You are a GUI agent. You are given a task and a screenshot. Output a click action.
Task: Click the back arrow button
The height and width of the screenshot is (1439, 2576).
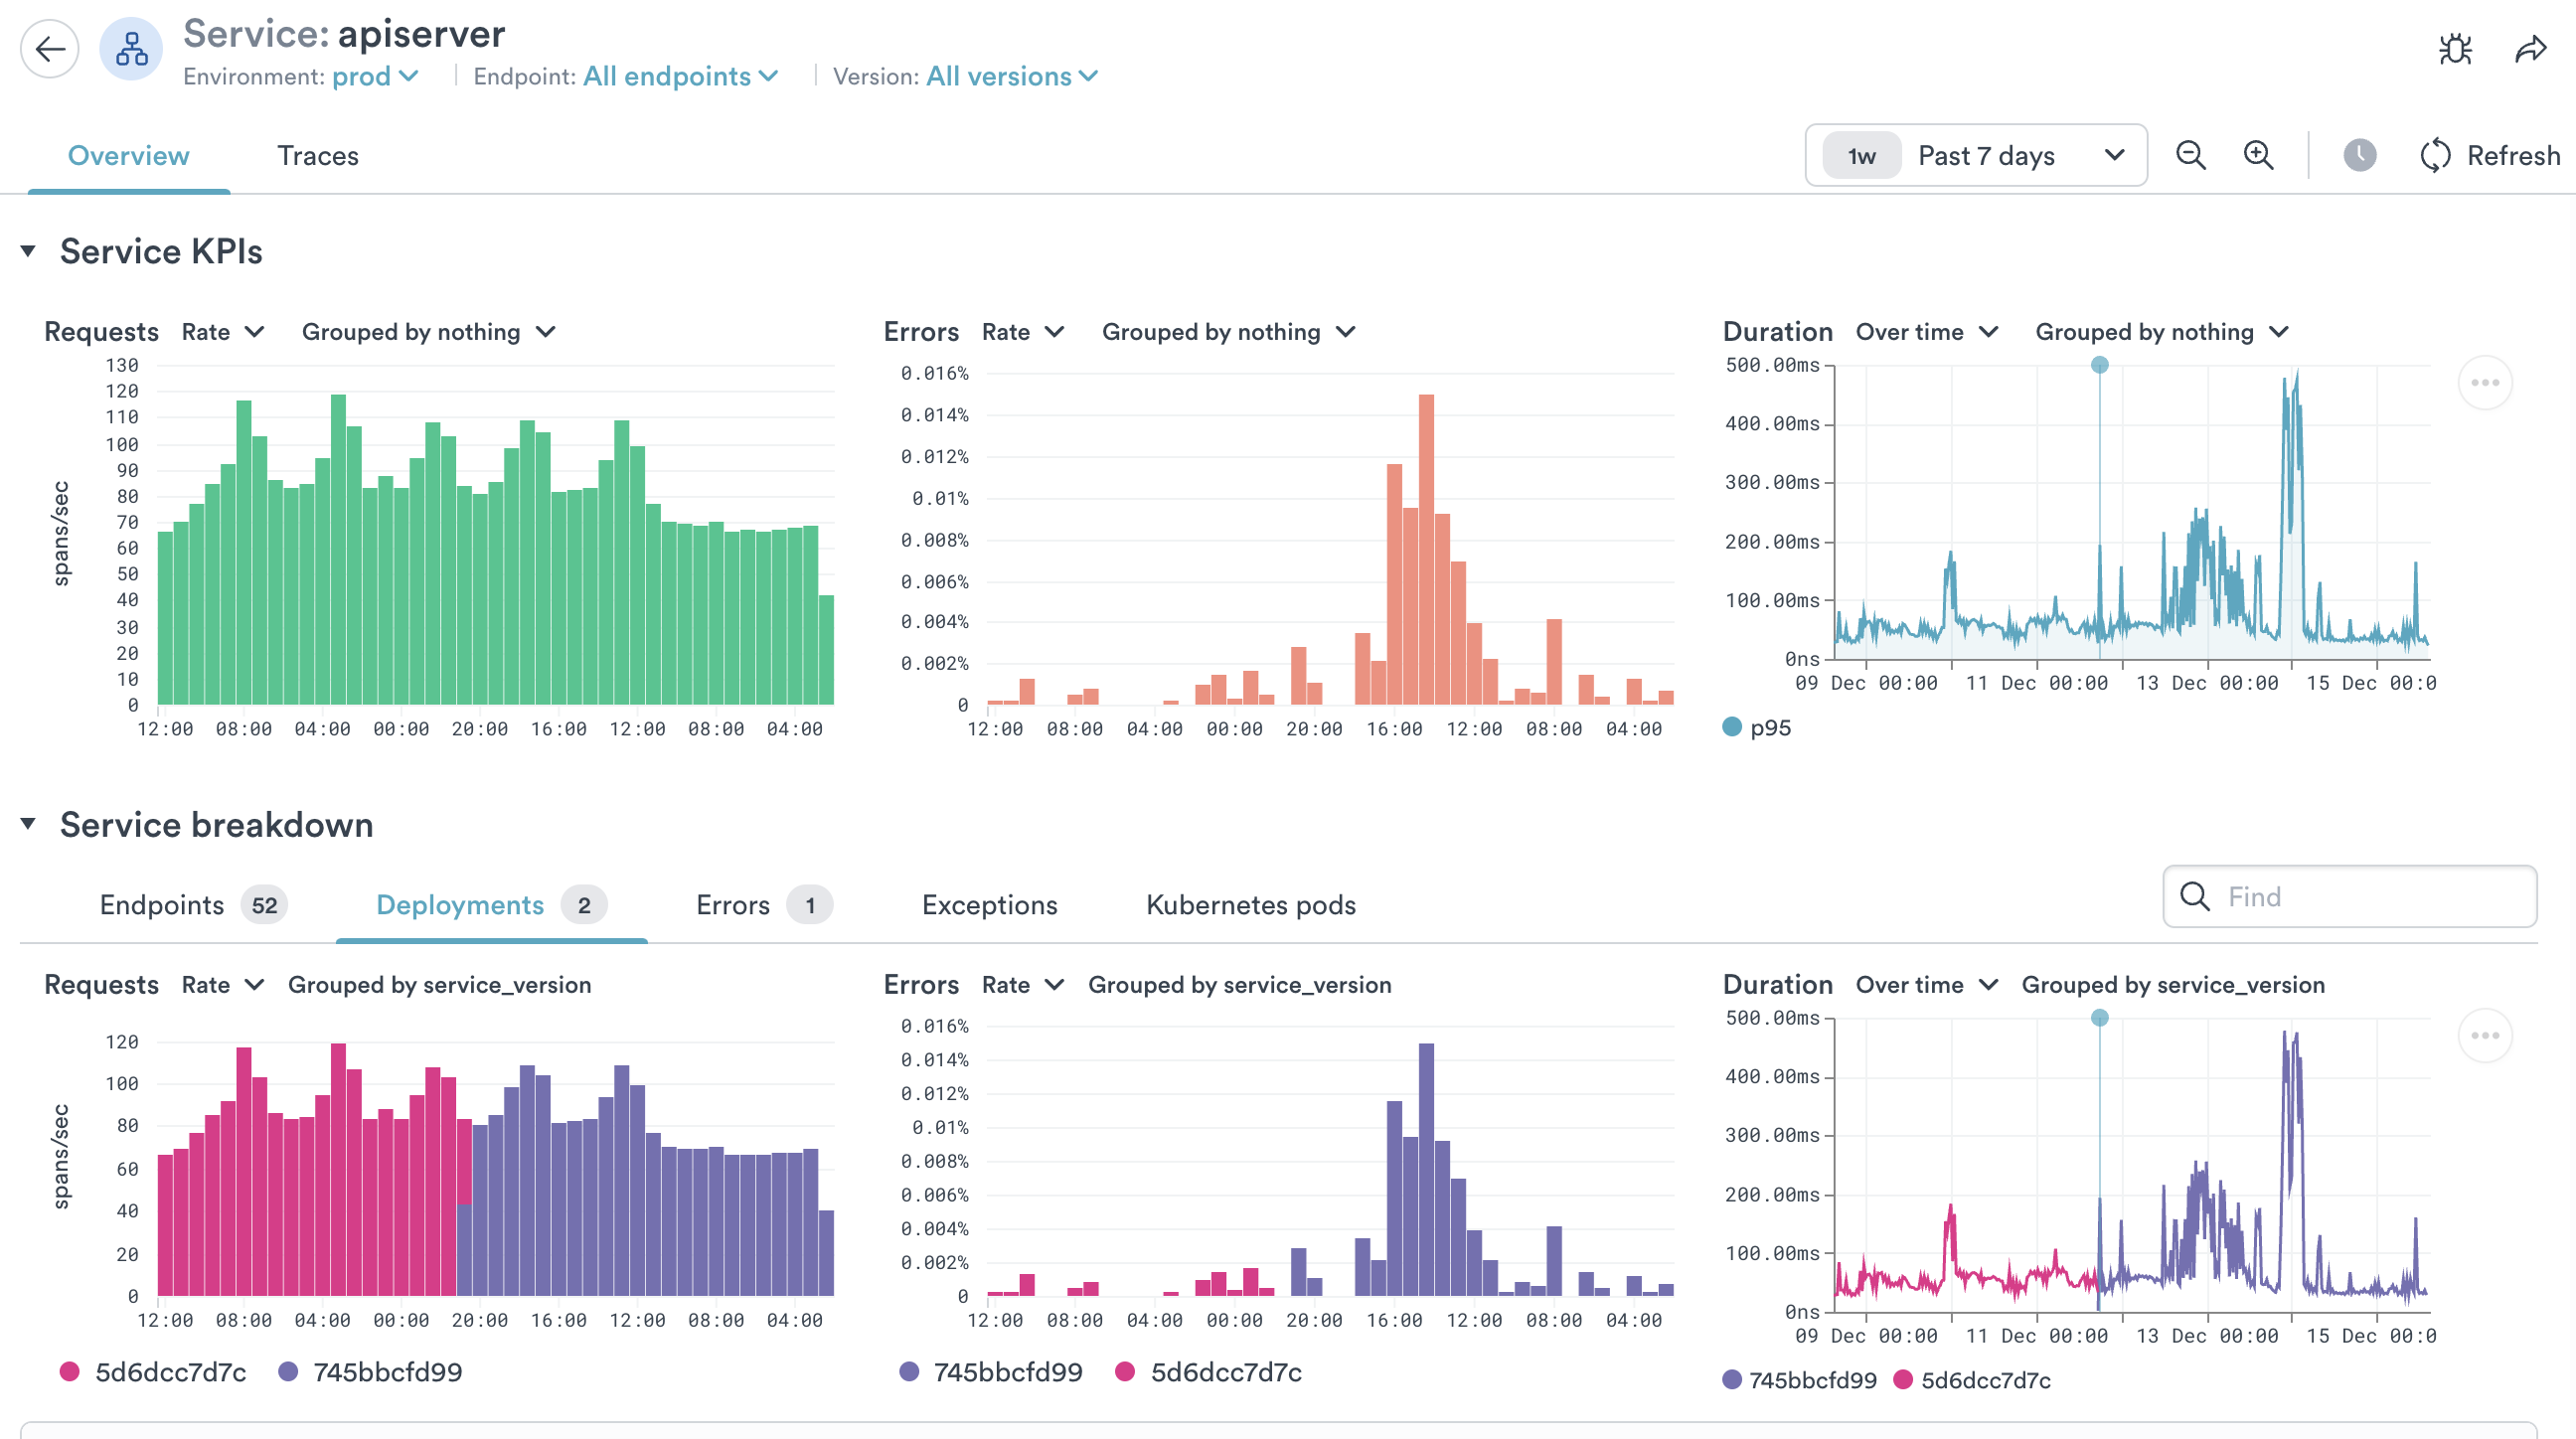(x=49, y=48)
